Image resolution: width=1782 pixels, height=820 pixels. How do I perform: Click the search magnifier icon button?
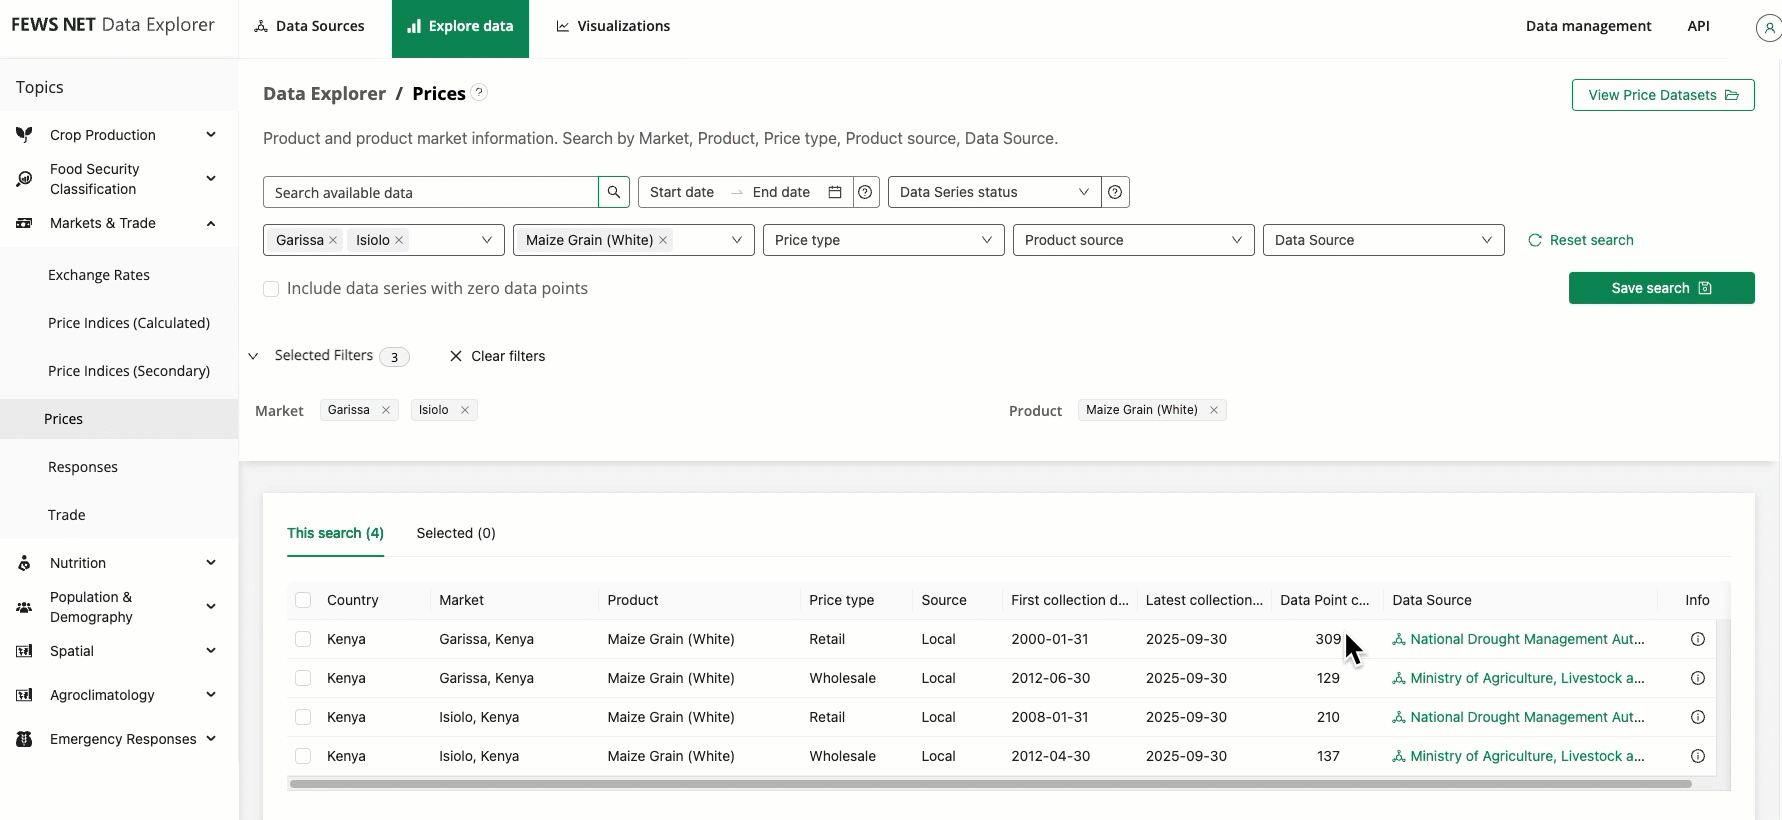[x=614, y=192]
